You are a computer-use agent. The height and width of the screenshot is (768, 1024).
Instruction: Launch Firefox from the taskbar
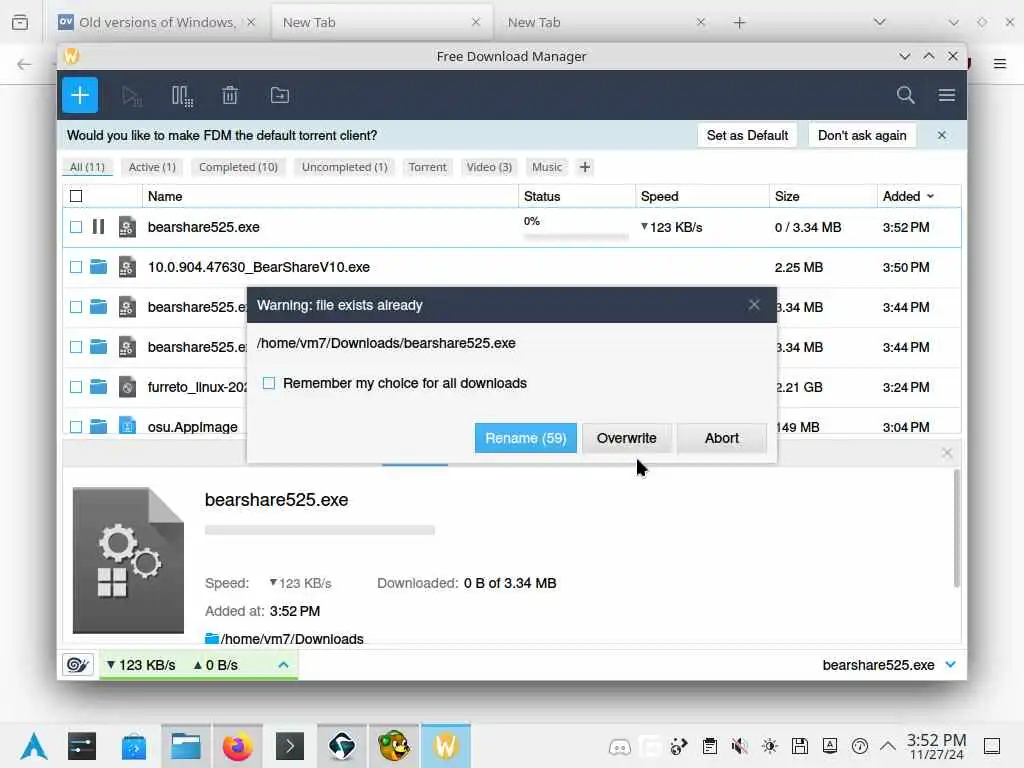click(237, 746)
